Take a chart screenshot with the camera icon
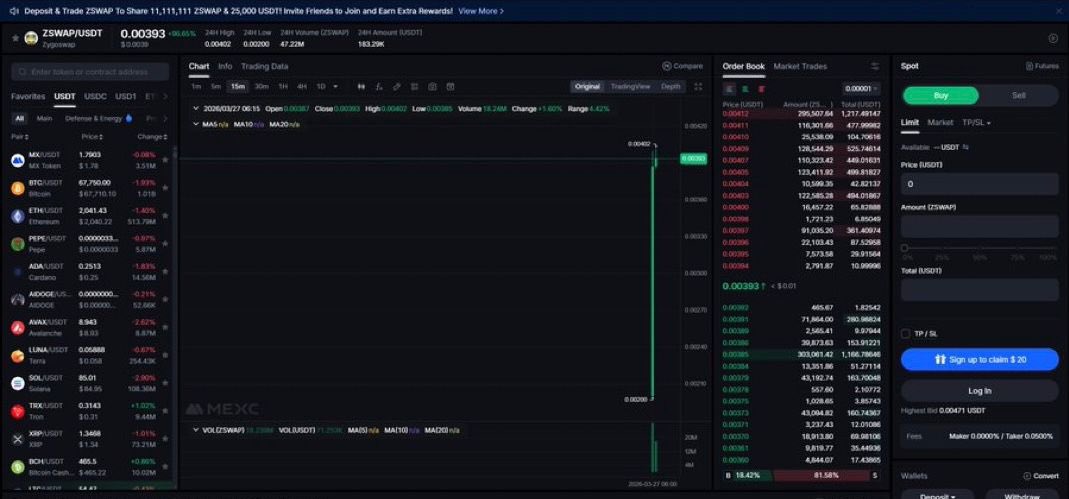This screenshot has width=1069, height=499. pyautogui.click(x=431, y=87)
